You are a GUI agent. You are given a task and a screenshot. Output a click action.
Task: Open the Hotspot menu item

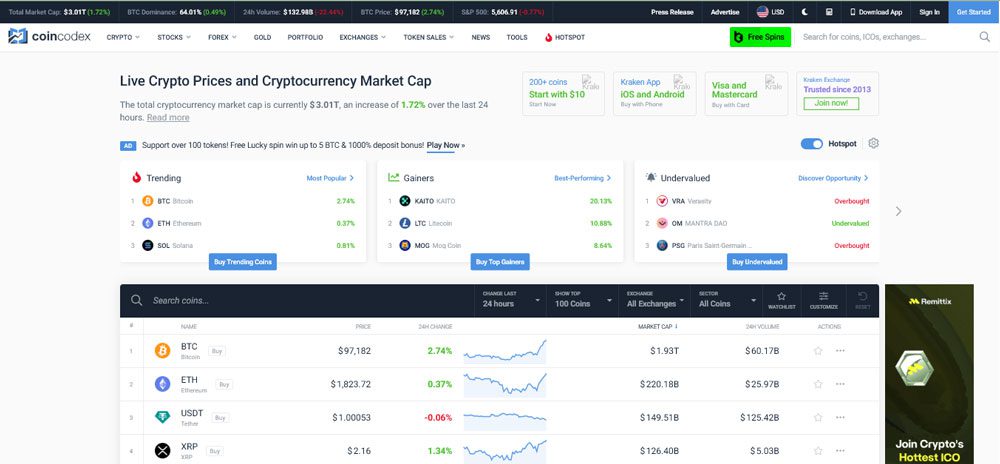(x=564, y=37)
